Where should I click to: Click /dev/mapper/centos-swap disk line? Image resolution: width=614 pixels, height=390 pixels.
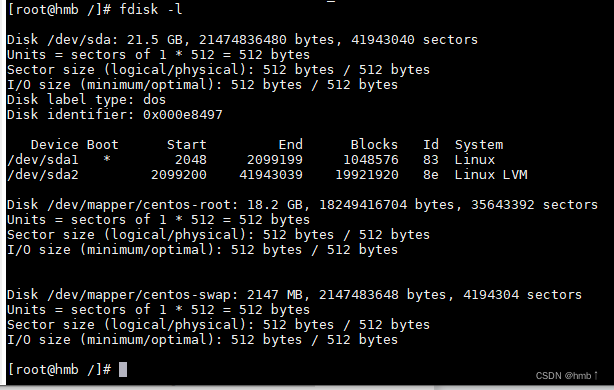pyautogui.click(x=294, y=295)
